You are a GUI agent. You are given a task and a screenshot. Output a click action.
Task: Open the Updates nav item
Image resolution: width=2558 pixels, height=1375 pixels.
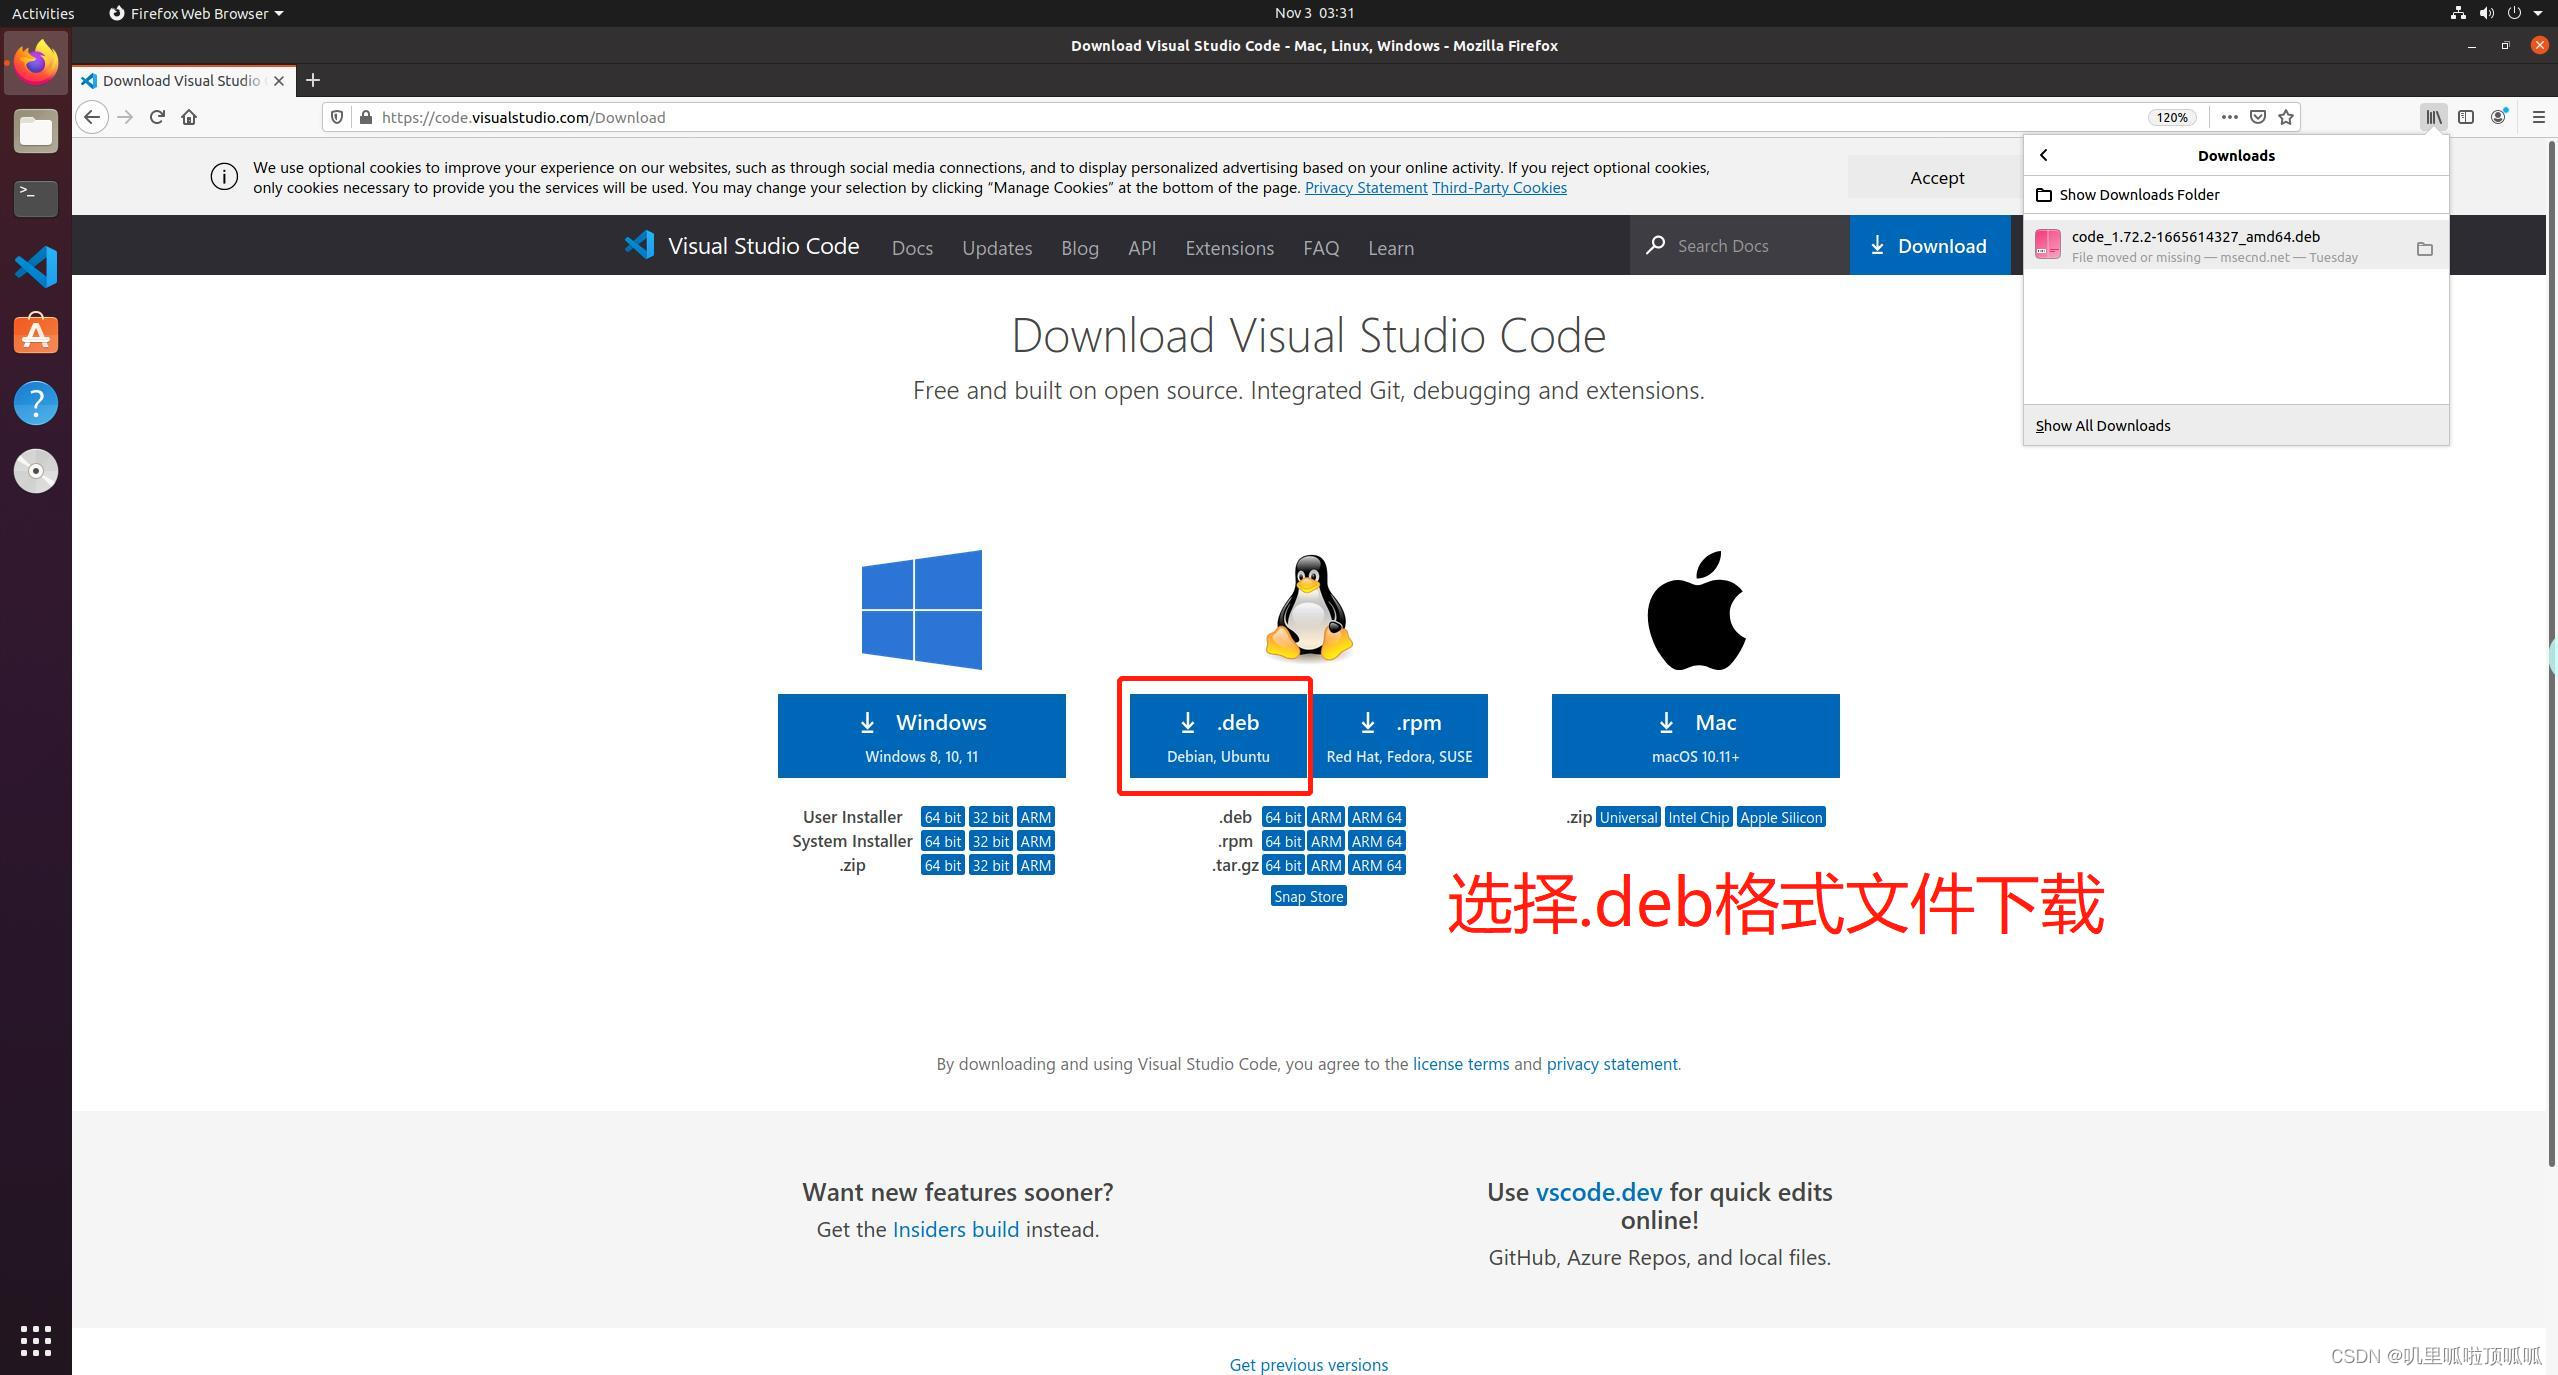(996, 248)
